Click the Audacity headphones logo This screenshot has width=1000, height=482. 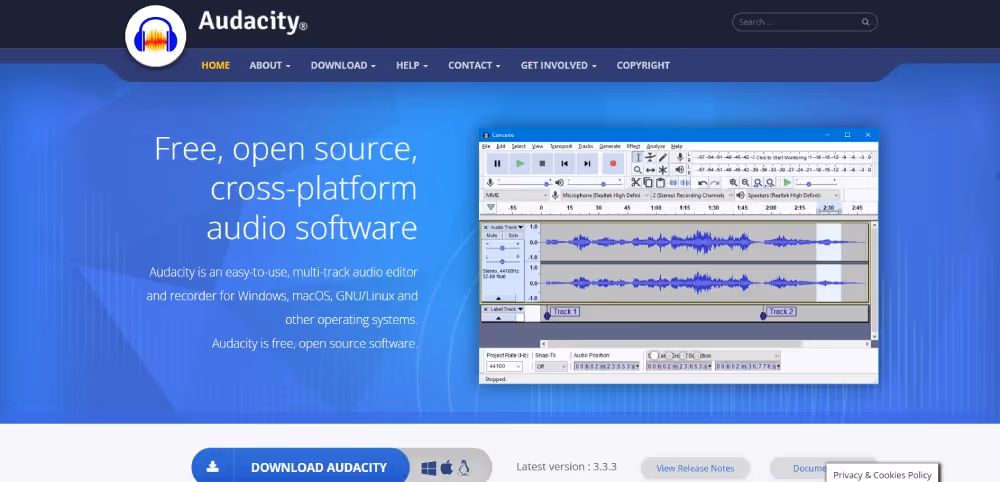(156, 36)
